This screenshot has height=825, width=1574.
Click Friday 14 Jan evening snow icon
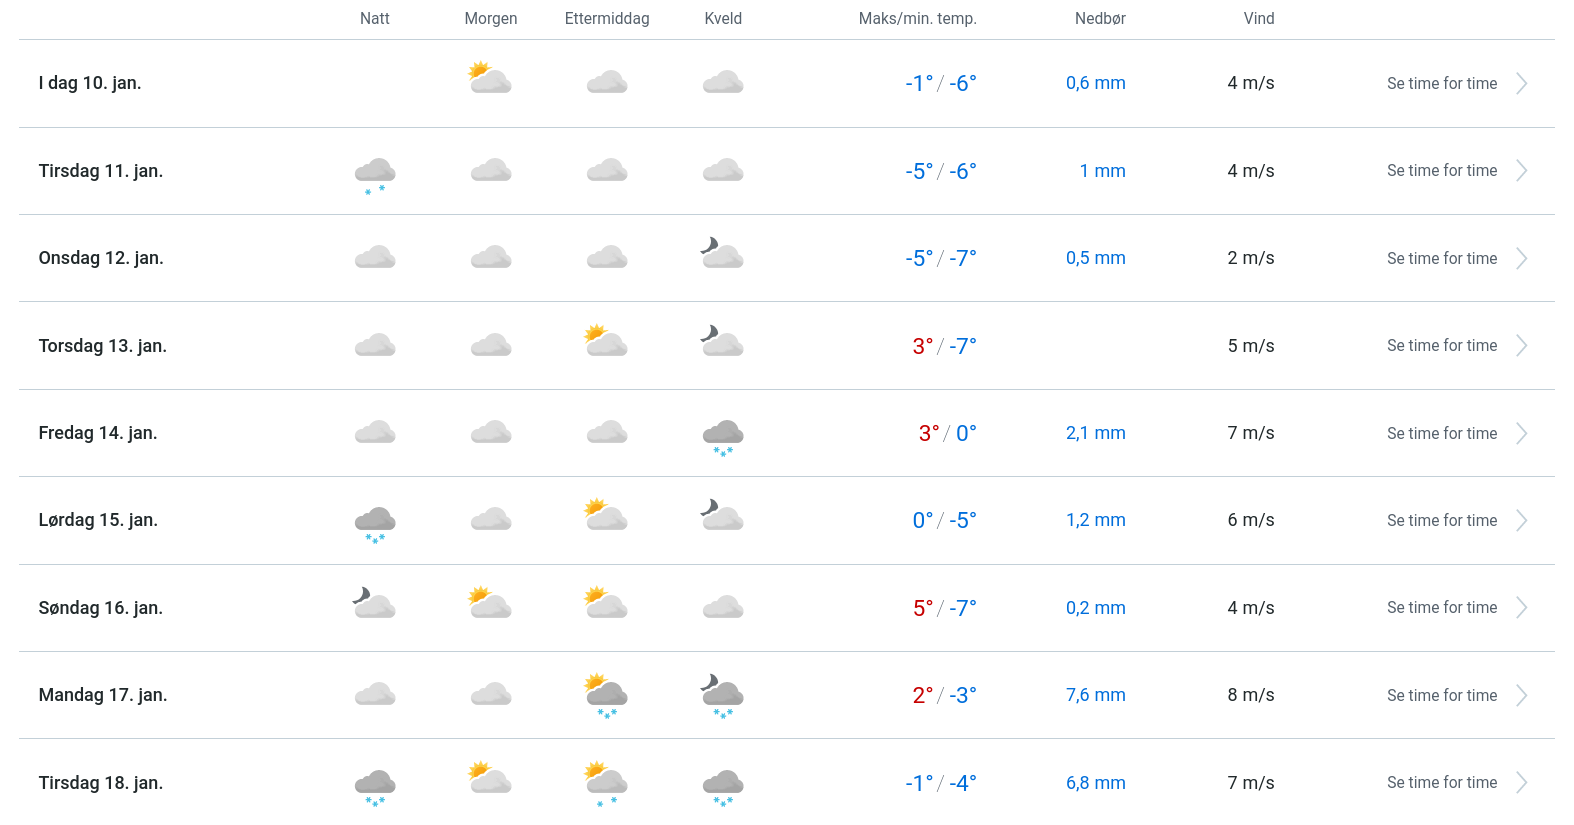723,436
